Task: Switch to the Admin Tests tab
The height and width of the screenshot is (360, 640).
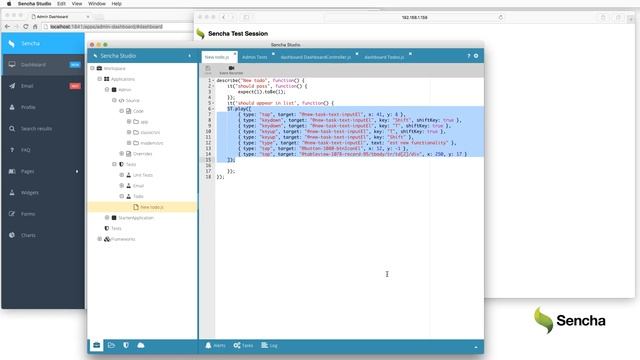Action: [255, 57]
